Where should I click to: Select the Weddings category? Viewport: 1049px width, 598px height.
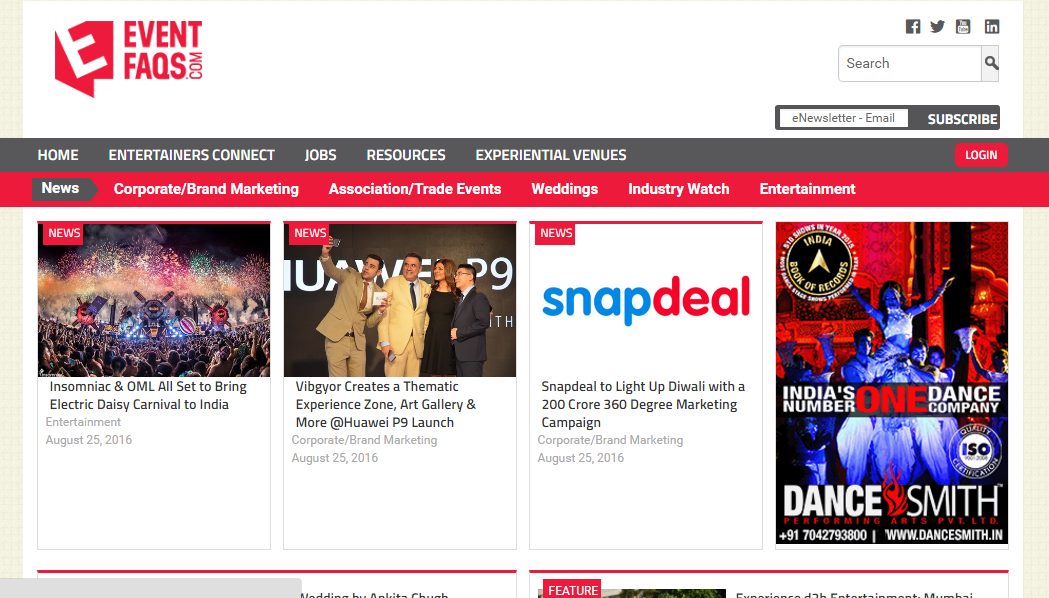[x=565, y=189]
